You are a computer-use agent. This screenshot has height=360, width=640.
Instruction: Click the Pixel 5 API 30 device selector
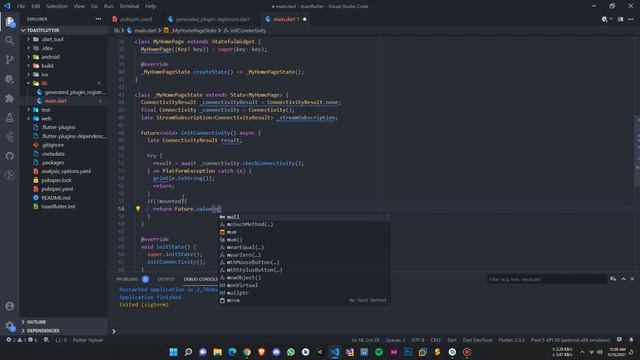570,340
